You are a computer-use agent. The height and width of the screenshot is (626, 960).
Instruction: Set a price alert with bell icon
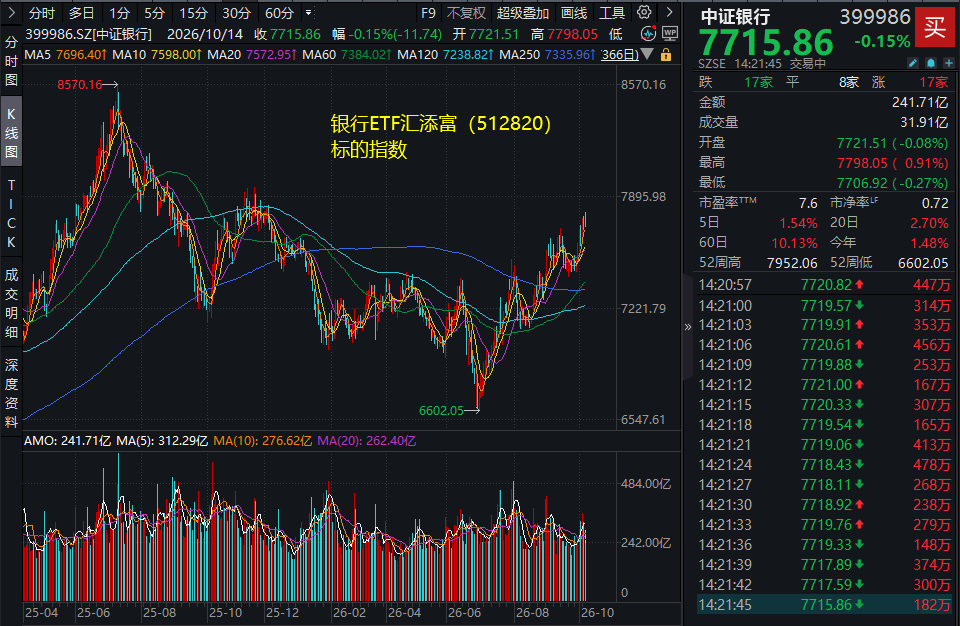931,63
